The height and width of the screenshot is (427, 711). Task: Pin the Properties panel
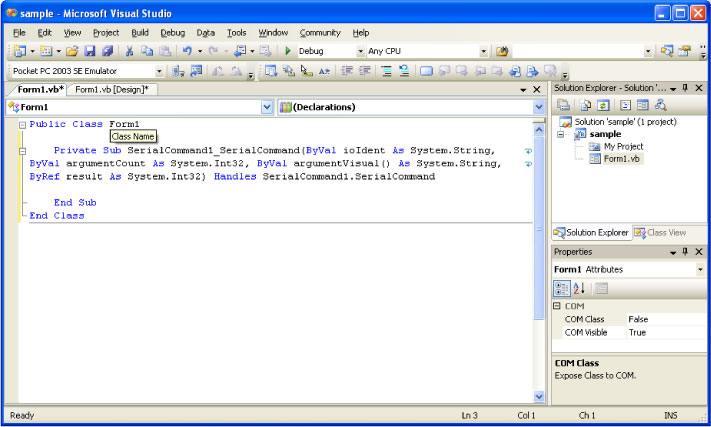pyautogui.click(x=686, y=252)
